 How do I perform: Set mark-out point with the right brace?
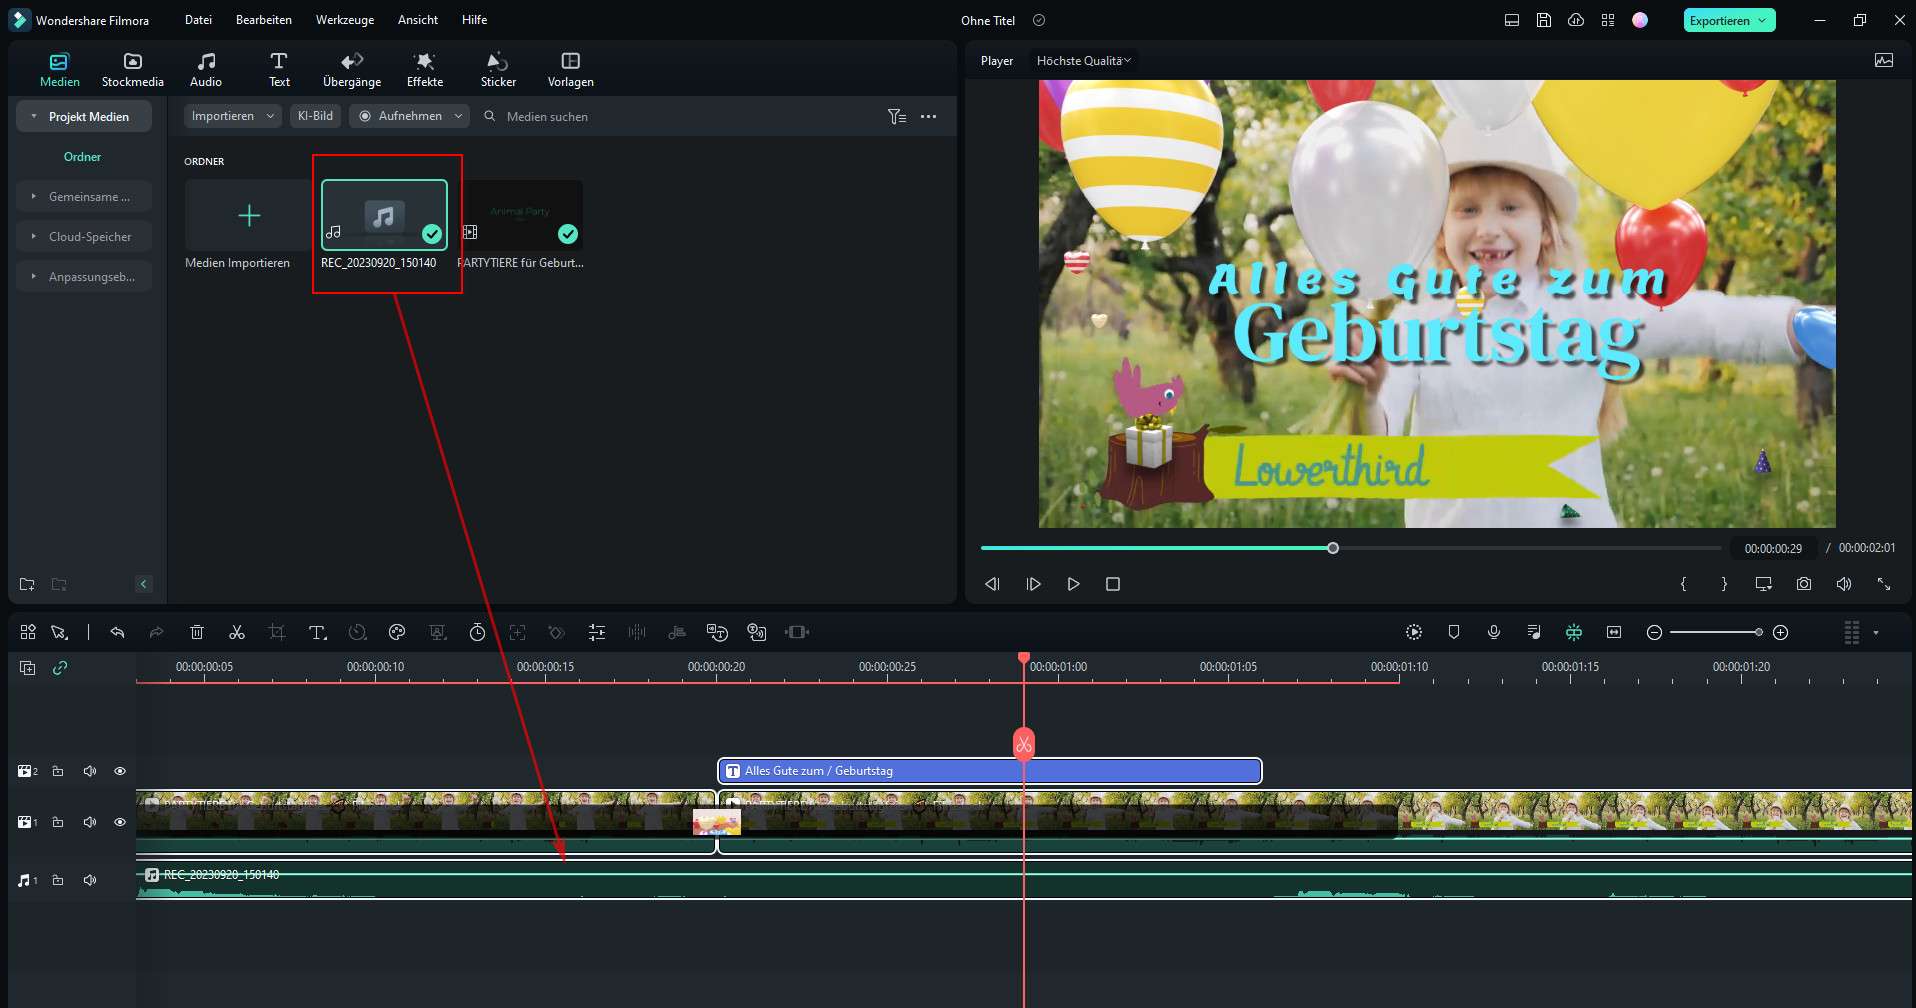coord(1724,584)
